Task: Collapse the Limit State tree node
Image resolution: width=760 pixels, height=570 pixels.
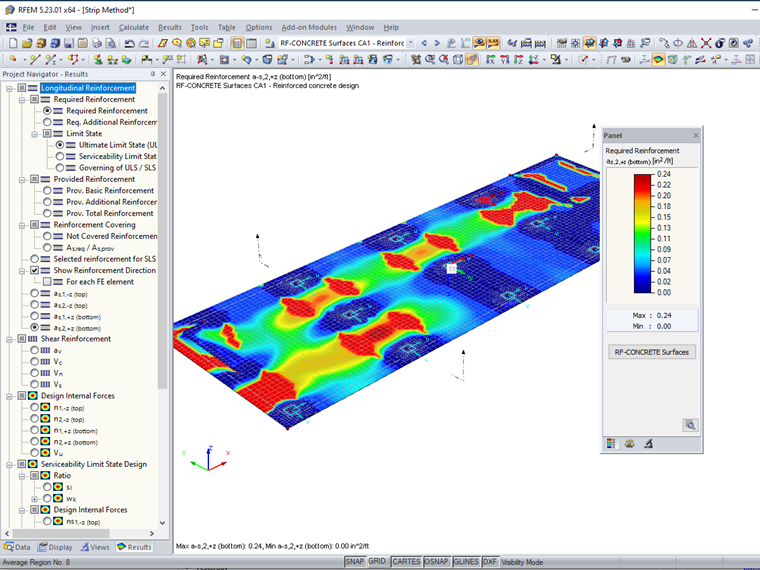Action: point(34,134)
